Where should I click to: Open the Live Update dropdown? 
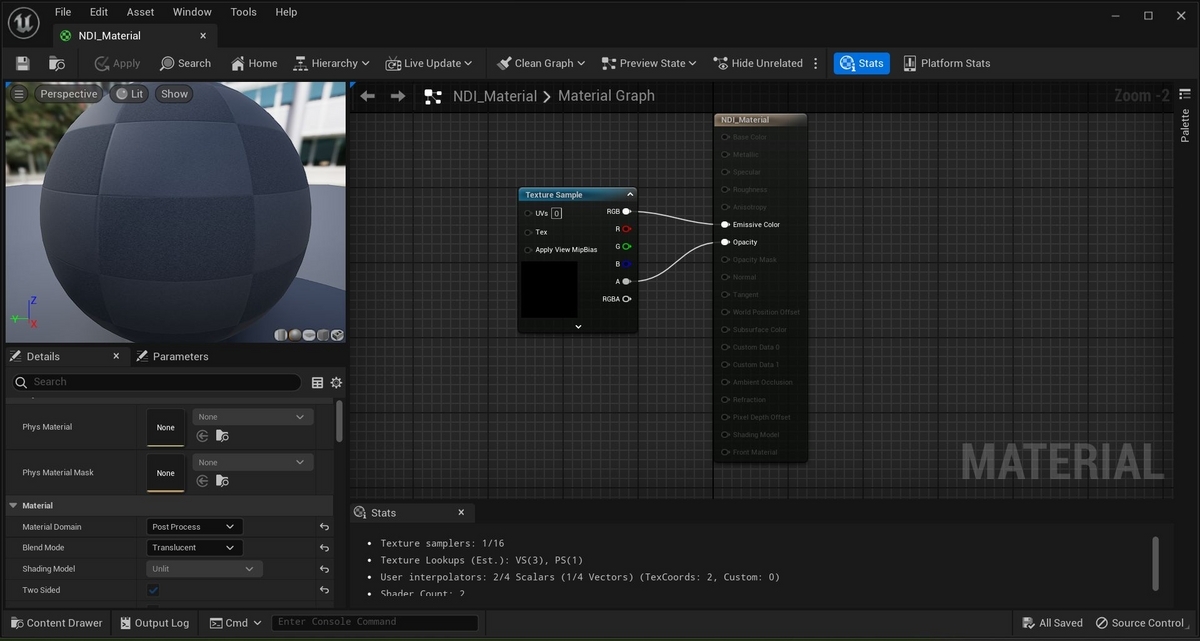point(429,63)
